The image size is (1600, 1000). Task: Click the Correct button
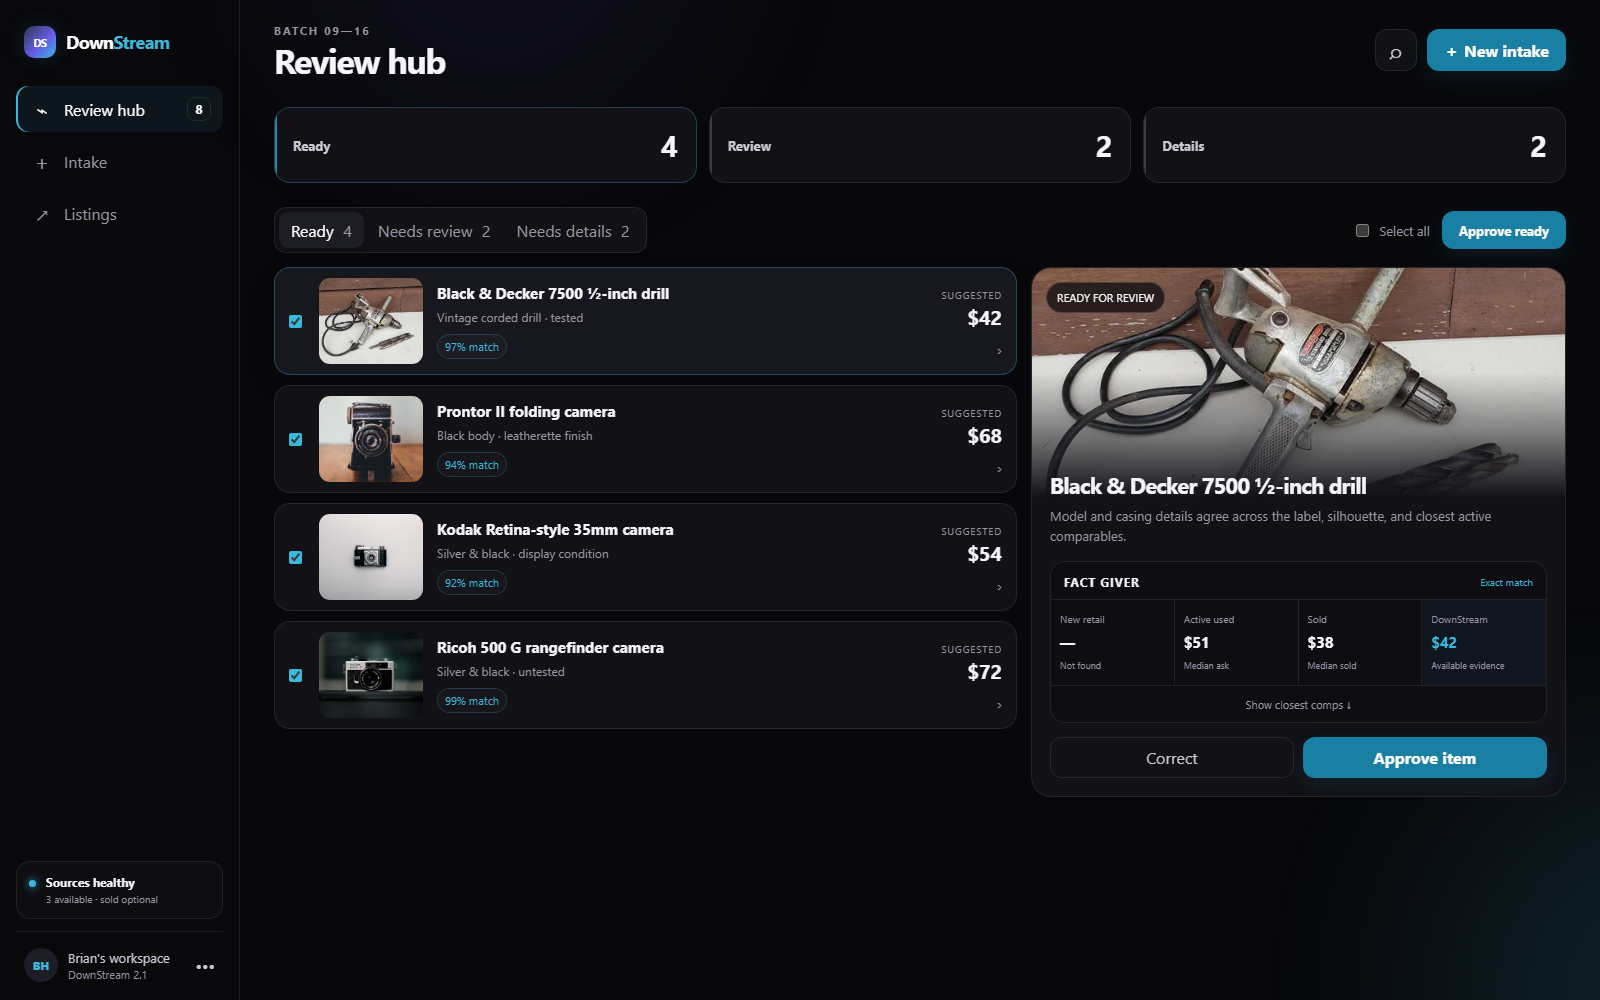(x=1171, y=758)
